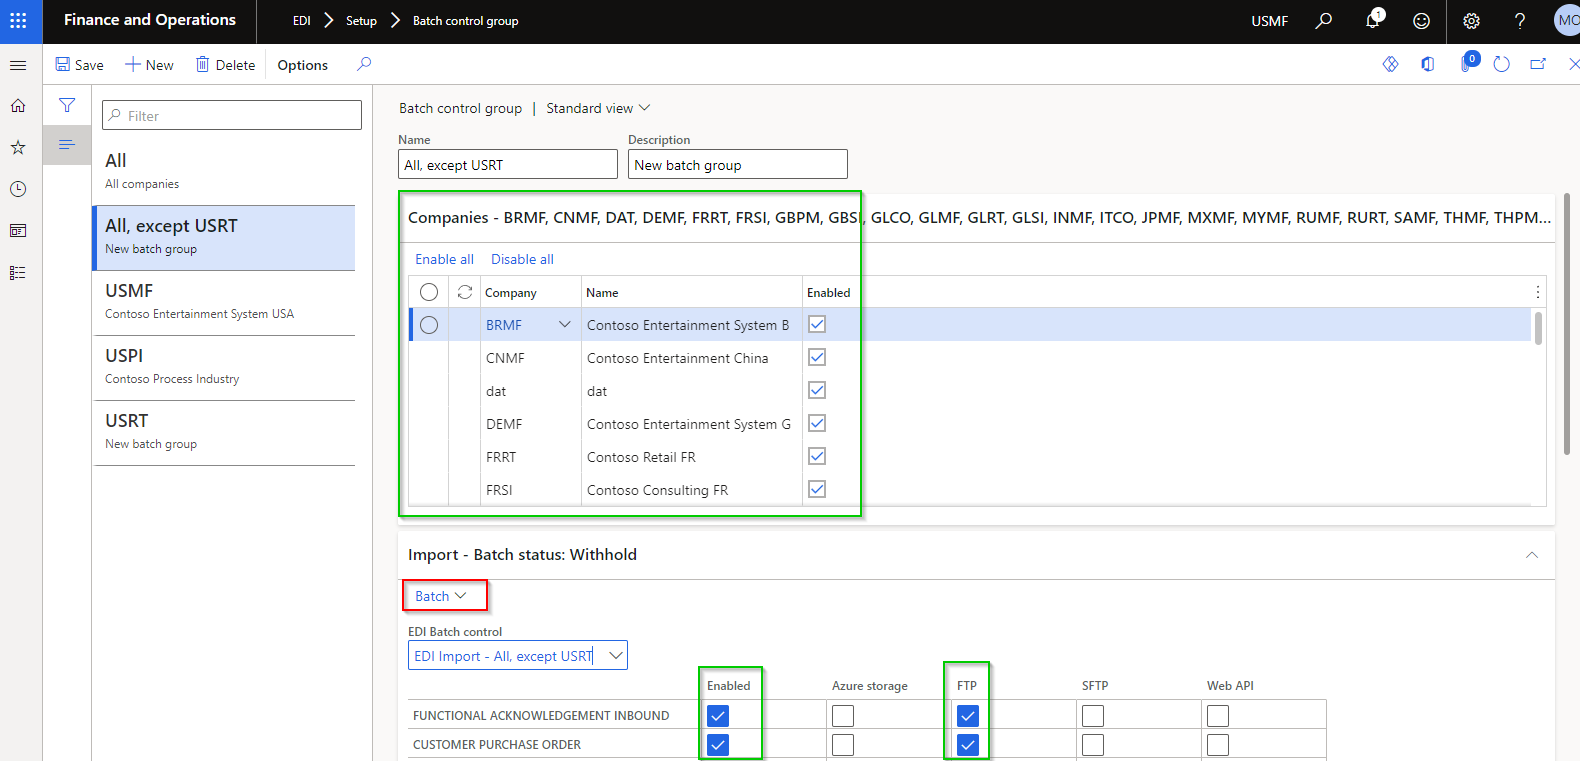The image size is (1580, 761).
Task: Toggle the navigation hamburger menu
Action: pyautogui.click(x=18, y=65)
